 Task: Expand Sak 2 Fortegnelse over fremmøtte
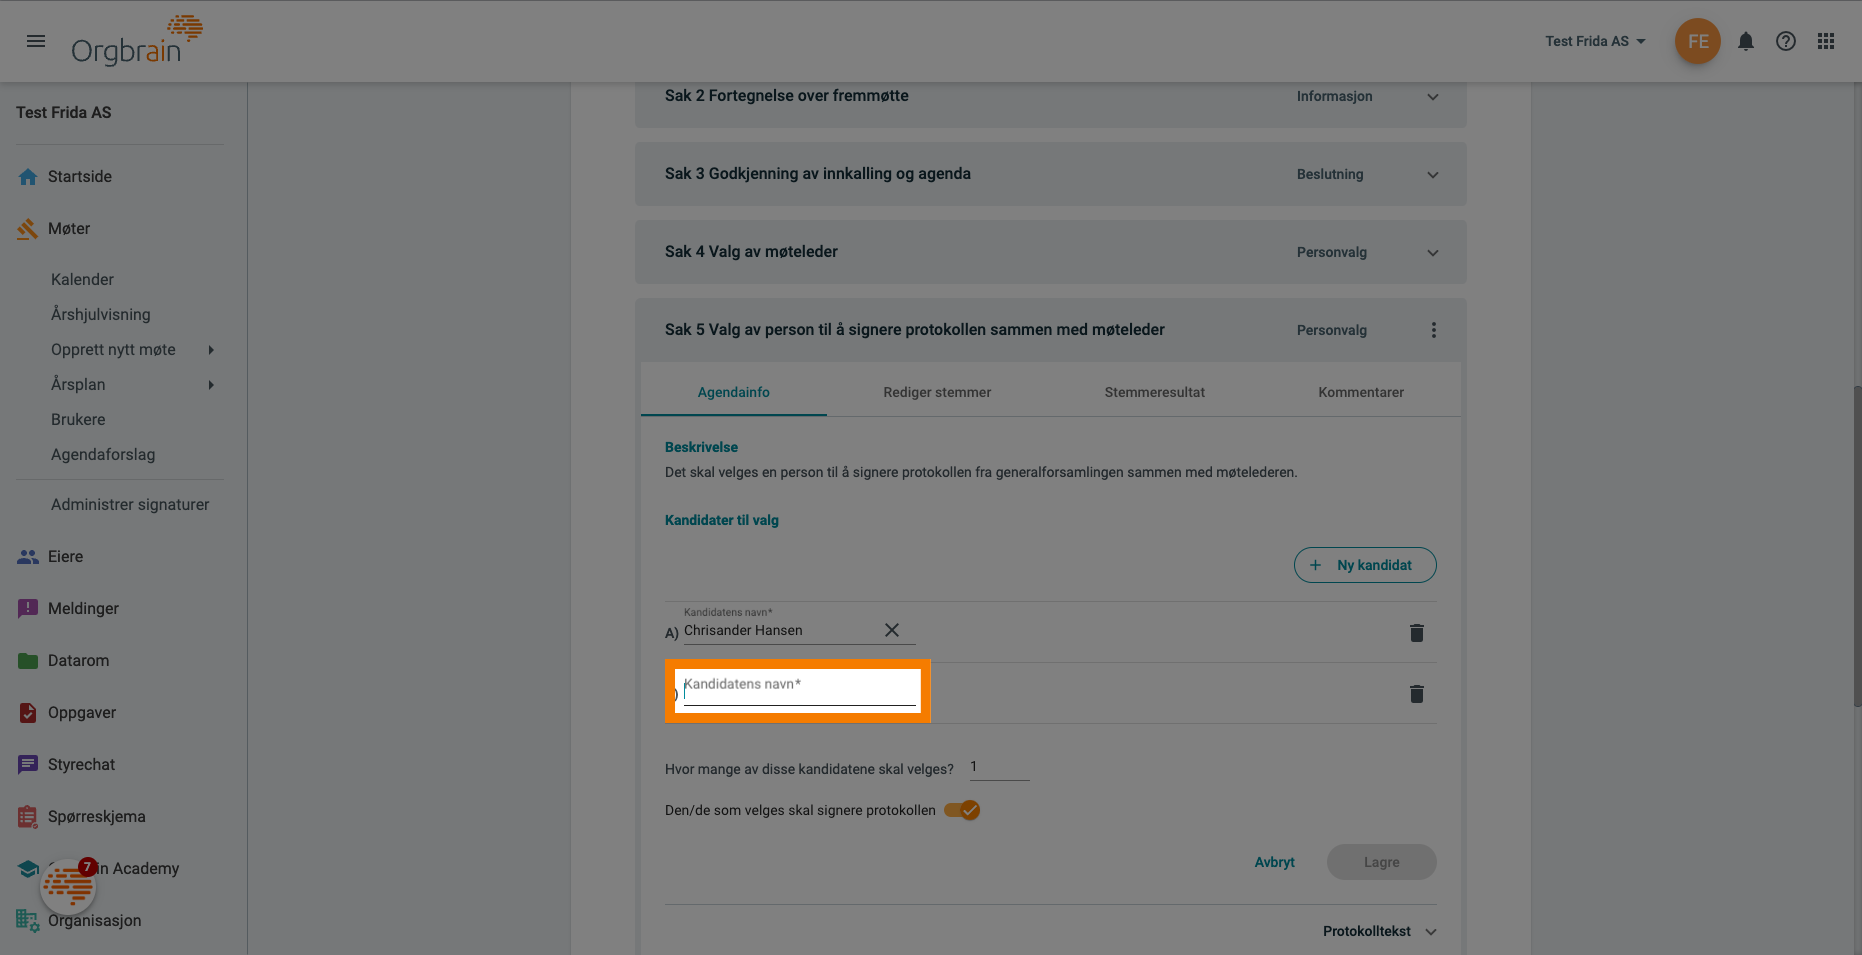click(x=1433, y=97)
